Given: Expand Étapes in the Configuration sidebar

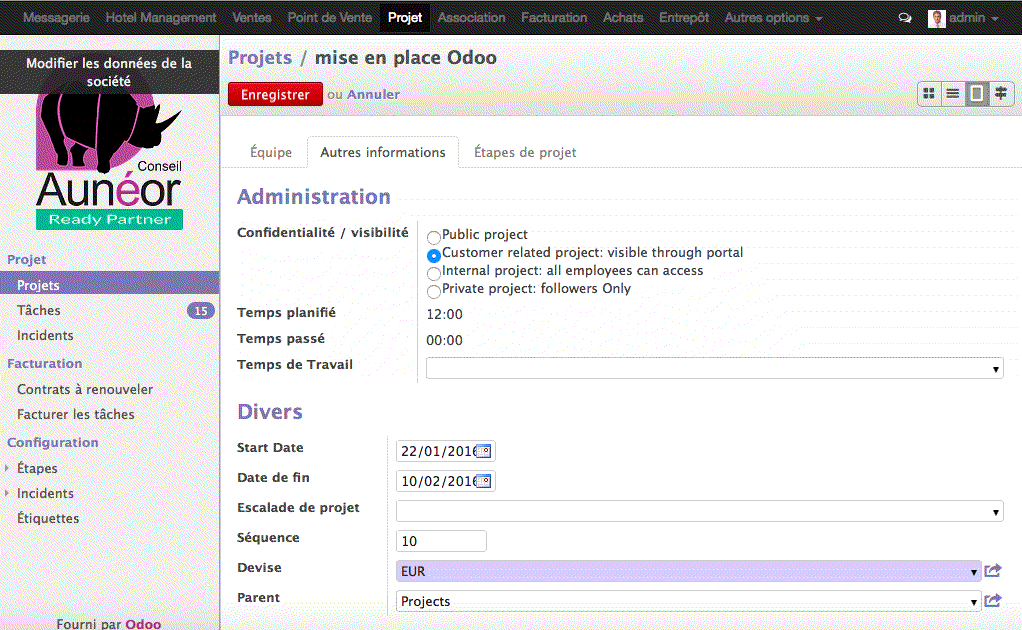Looking at the screenshot, I should point(8,468).
